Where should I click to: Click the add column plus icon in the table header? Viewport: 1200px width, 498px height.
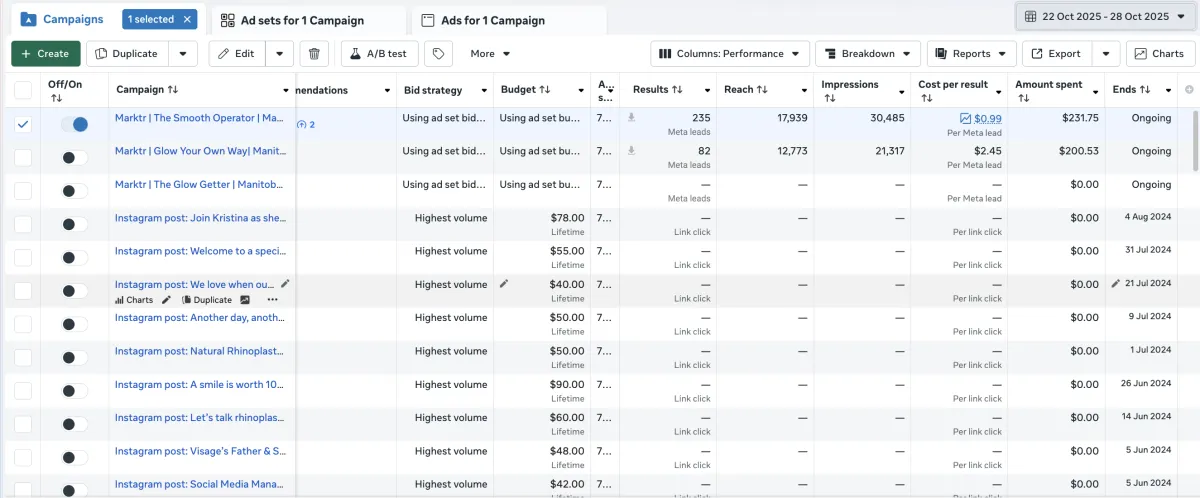click(x=1189, y=90)
